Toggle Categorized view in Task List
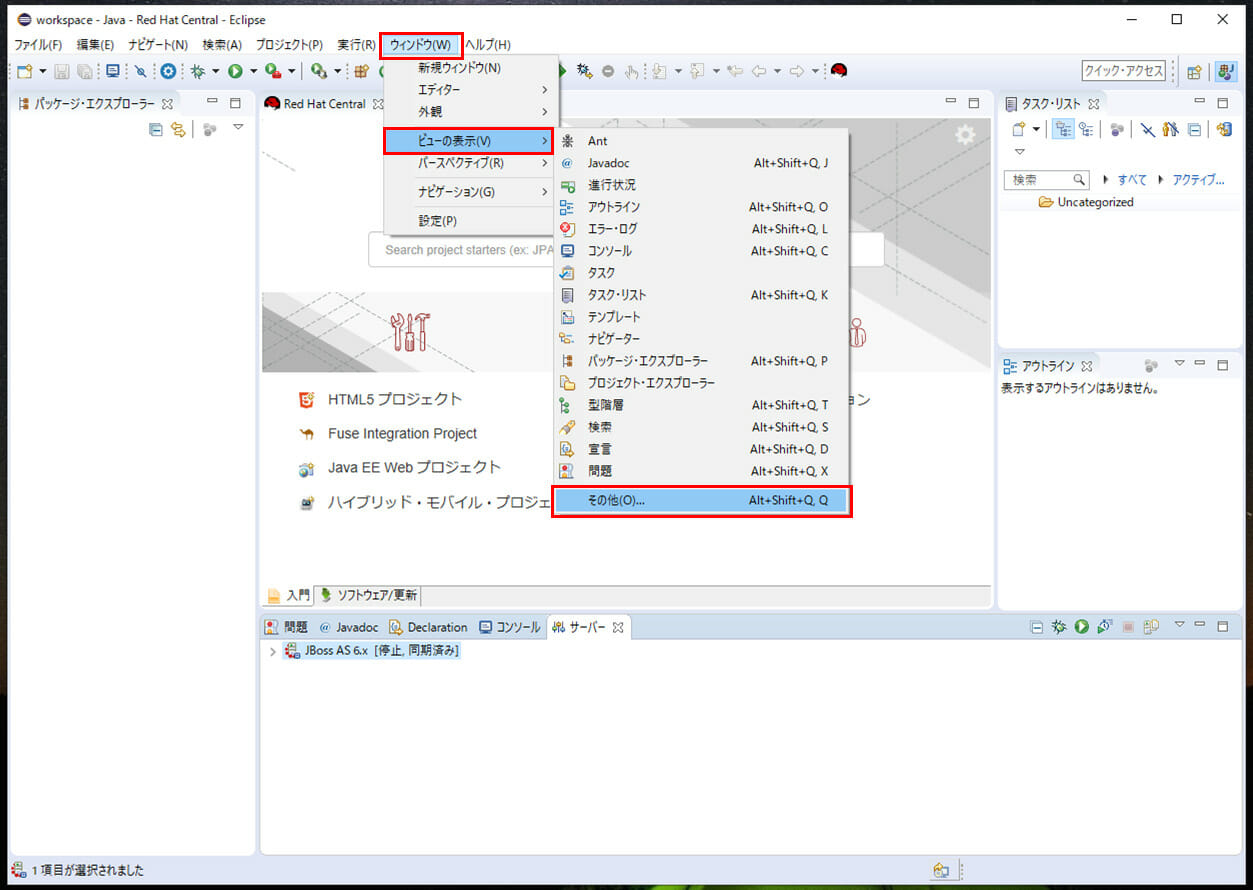This screenshot has width=1253, height=890. [1064, 129]
